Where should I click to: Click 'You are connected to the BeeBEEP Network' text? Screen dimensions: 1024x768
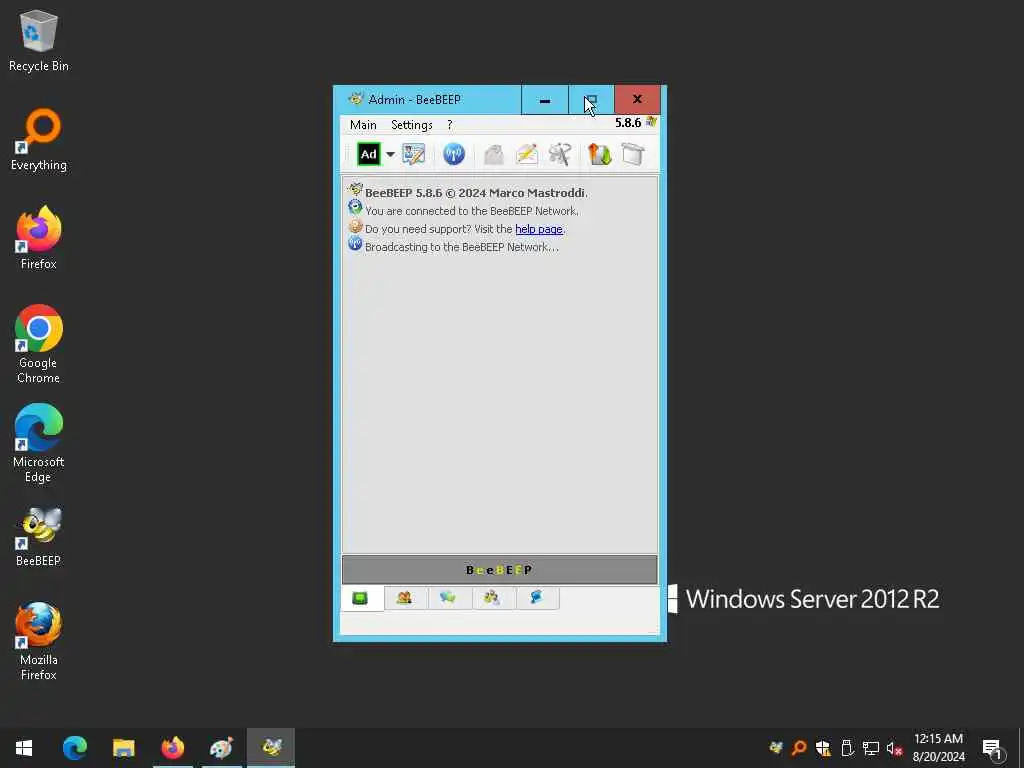point(472,211)
